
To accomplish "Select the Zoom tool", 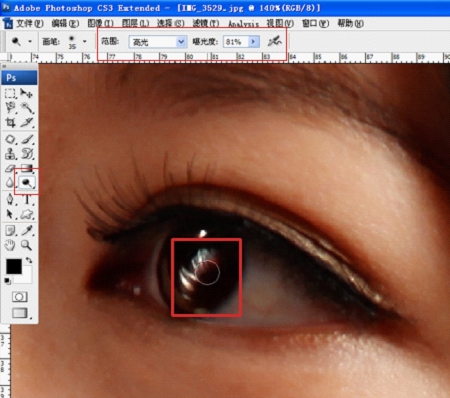I will pyautogui.click(x=27, y=245).
